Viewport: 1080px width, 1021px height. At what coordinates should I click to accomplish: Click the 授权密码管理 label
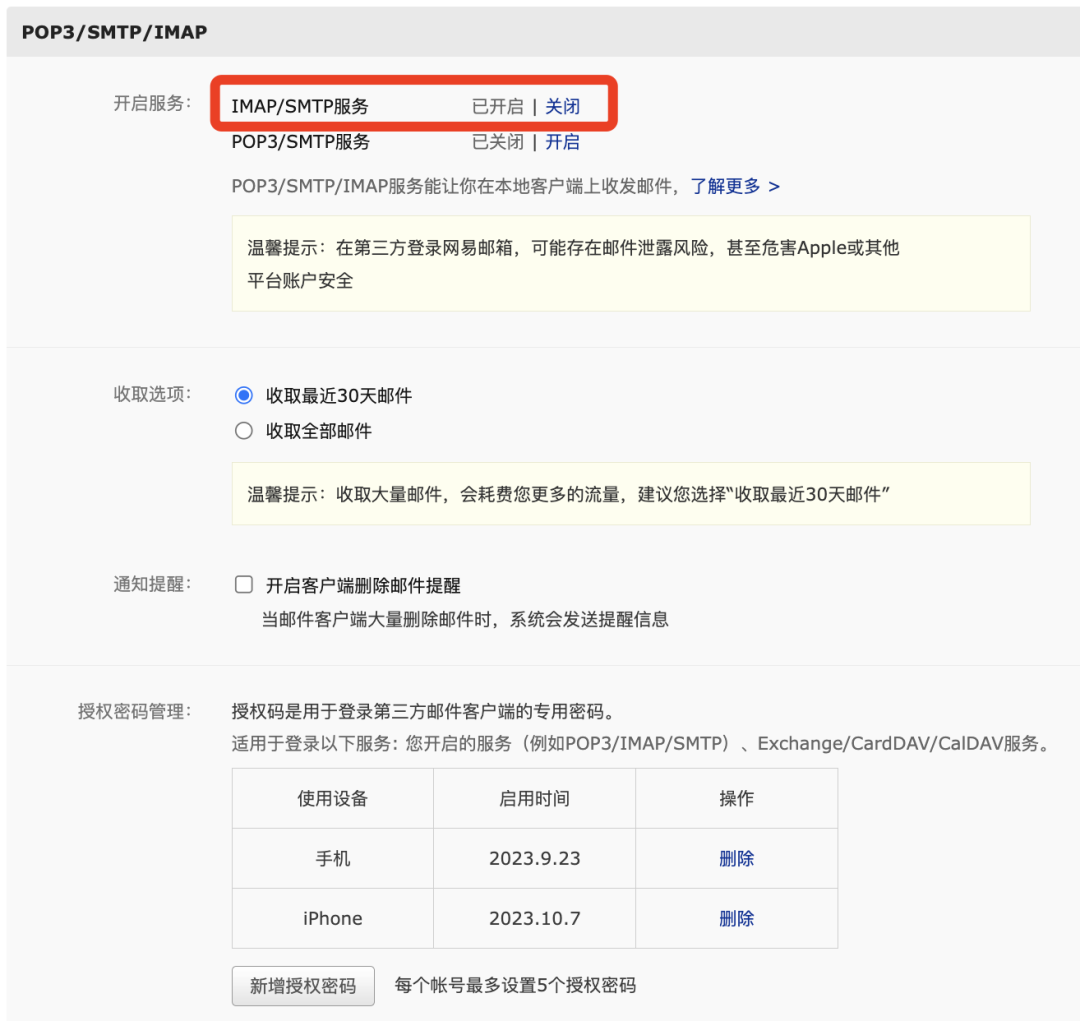[x=134, y=711]
